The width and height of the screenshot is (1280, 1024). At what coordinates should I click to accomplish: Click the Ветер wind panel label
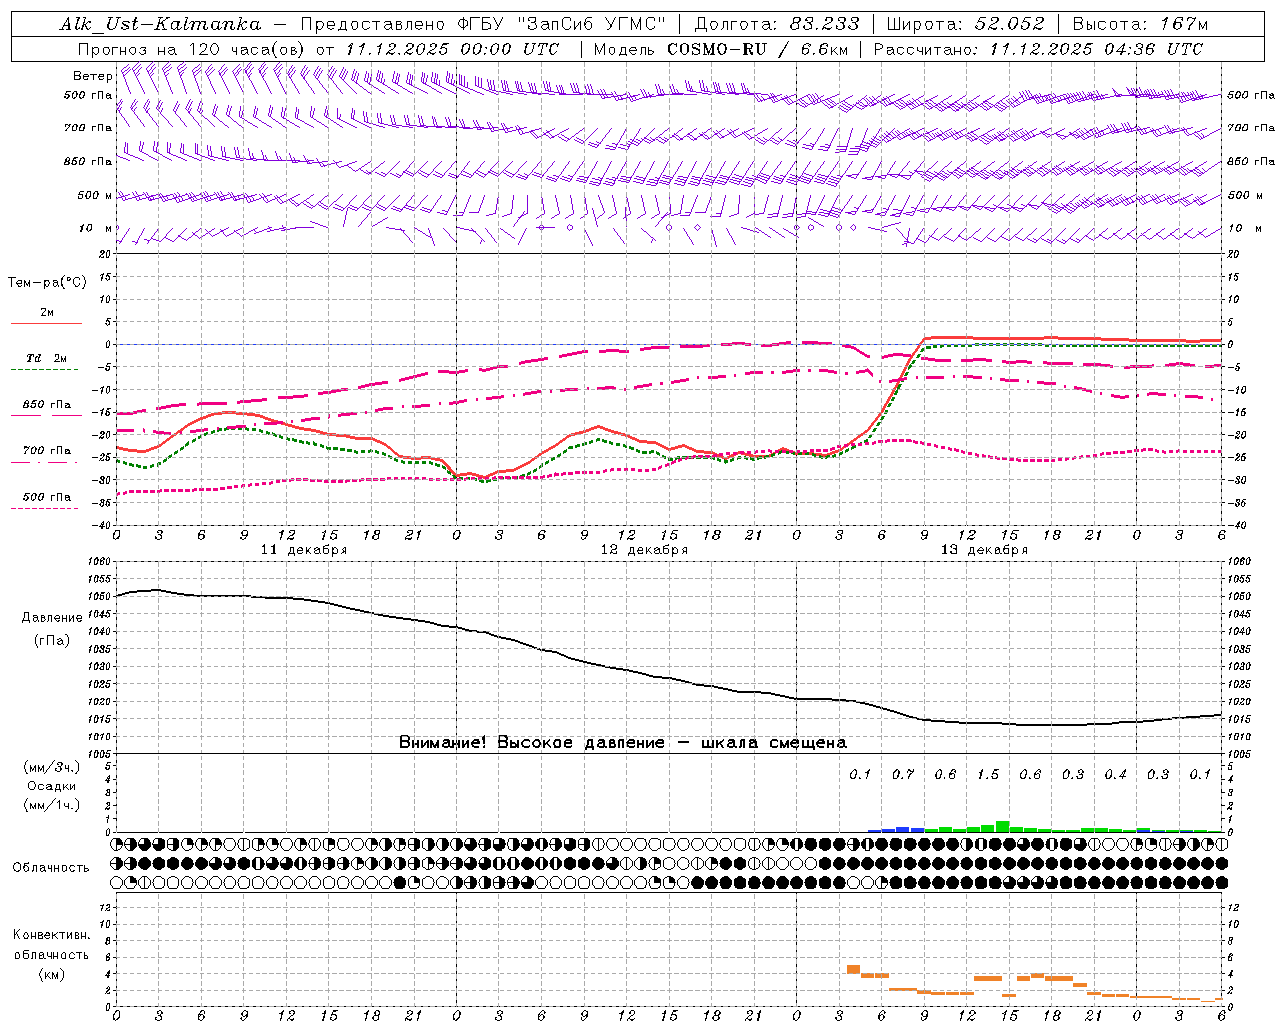point(93,76)
